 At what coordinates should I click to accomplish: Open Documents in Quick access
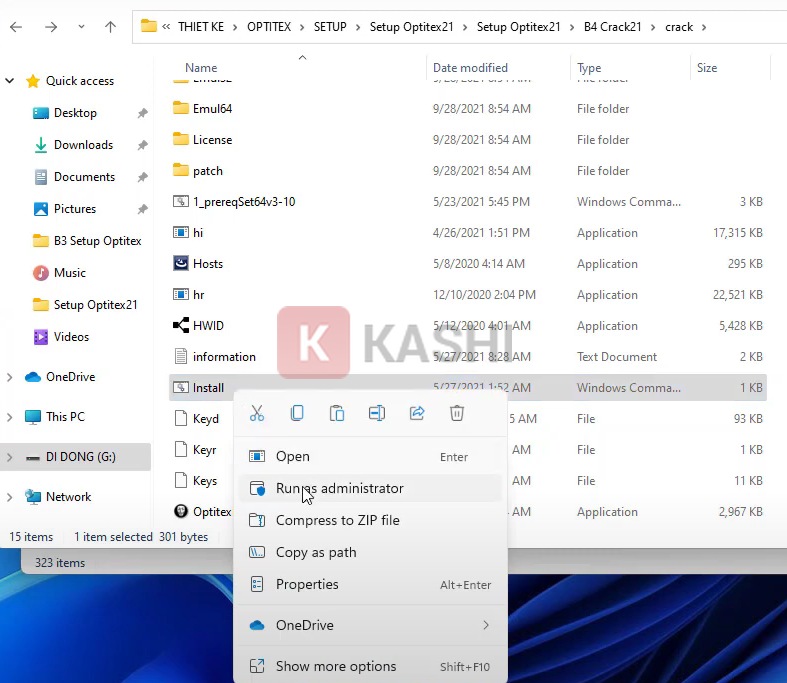[84, 177]
